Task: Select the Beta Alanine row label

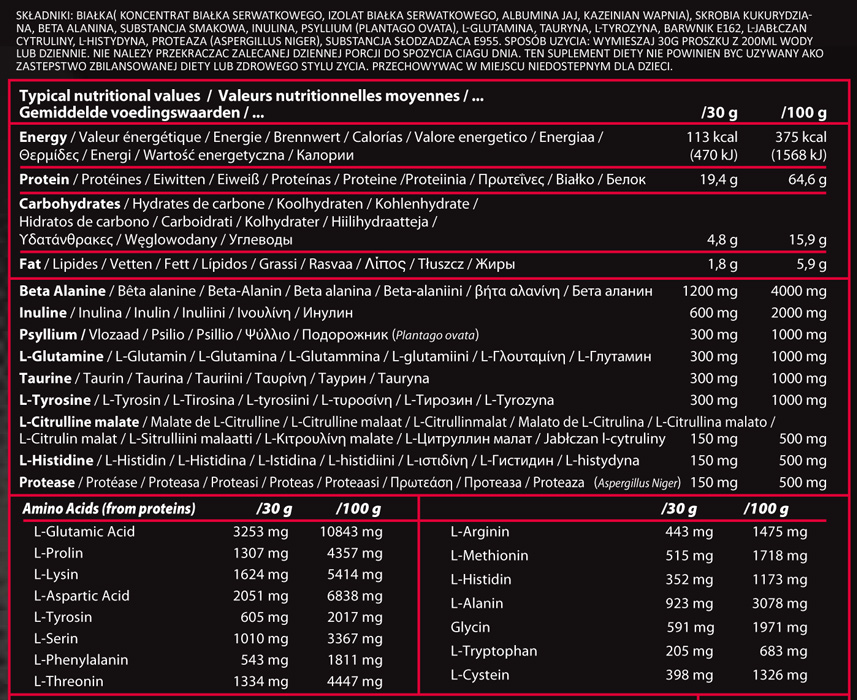Action: pos(62,291)
